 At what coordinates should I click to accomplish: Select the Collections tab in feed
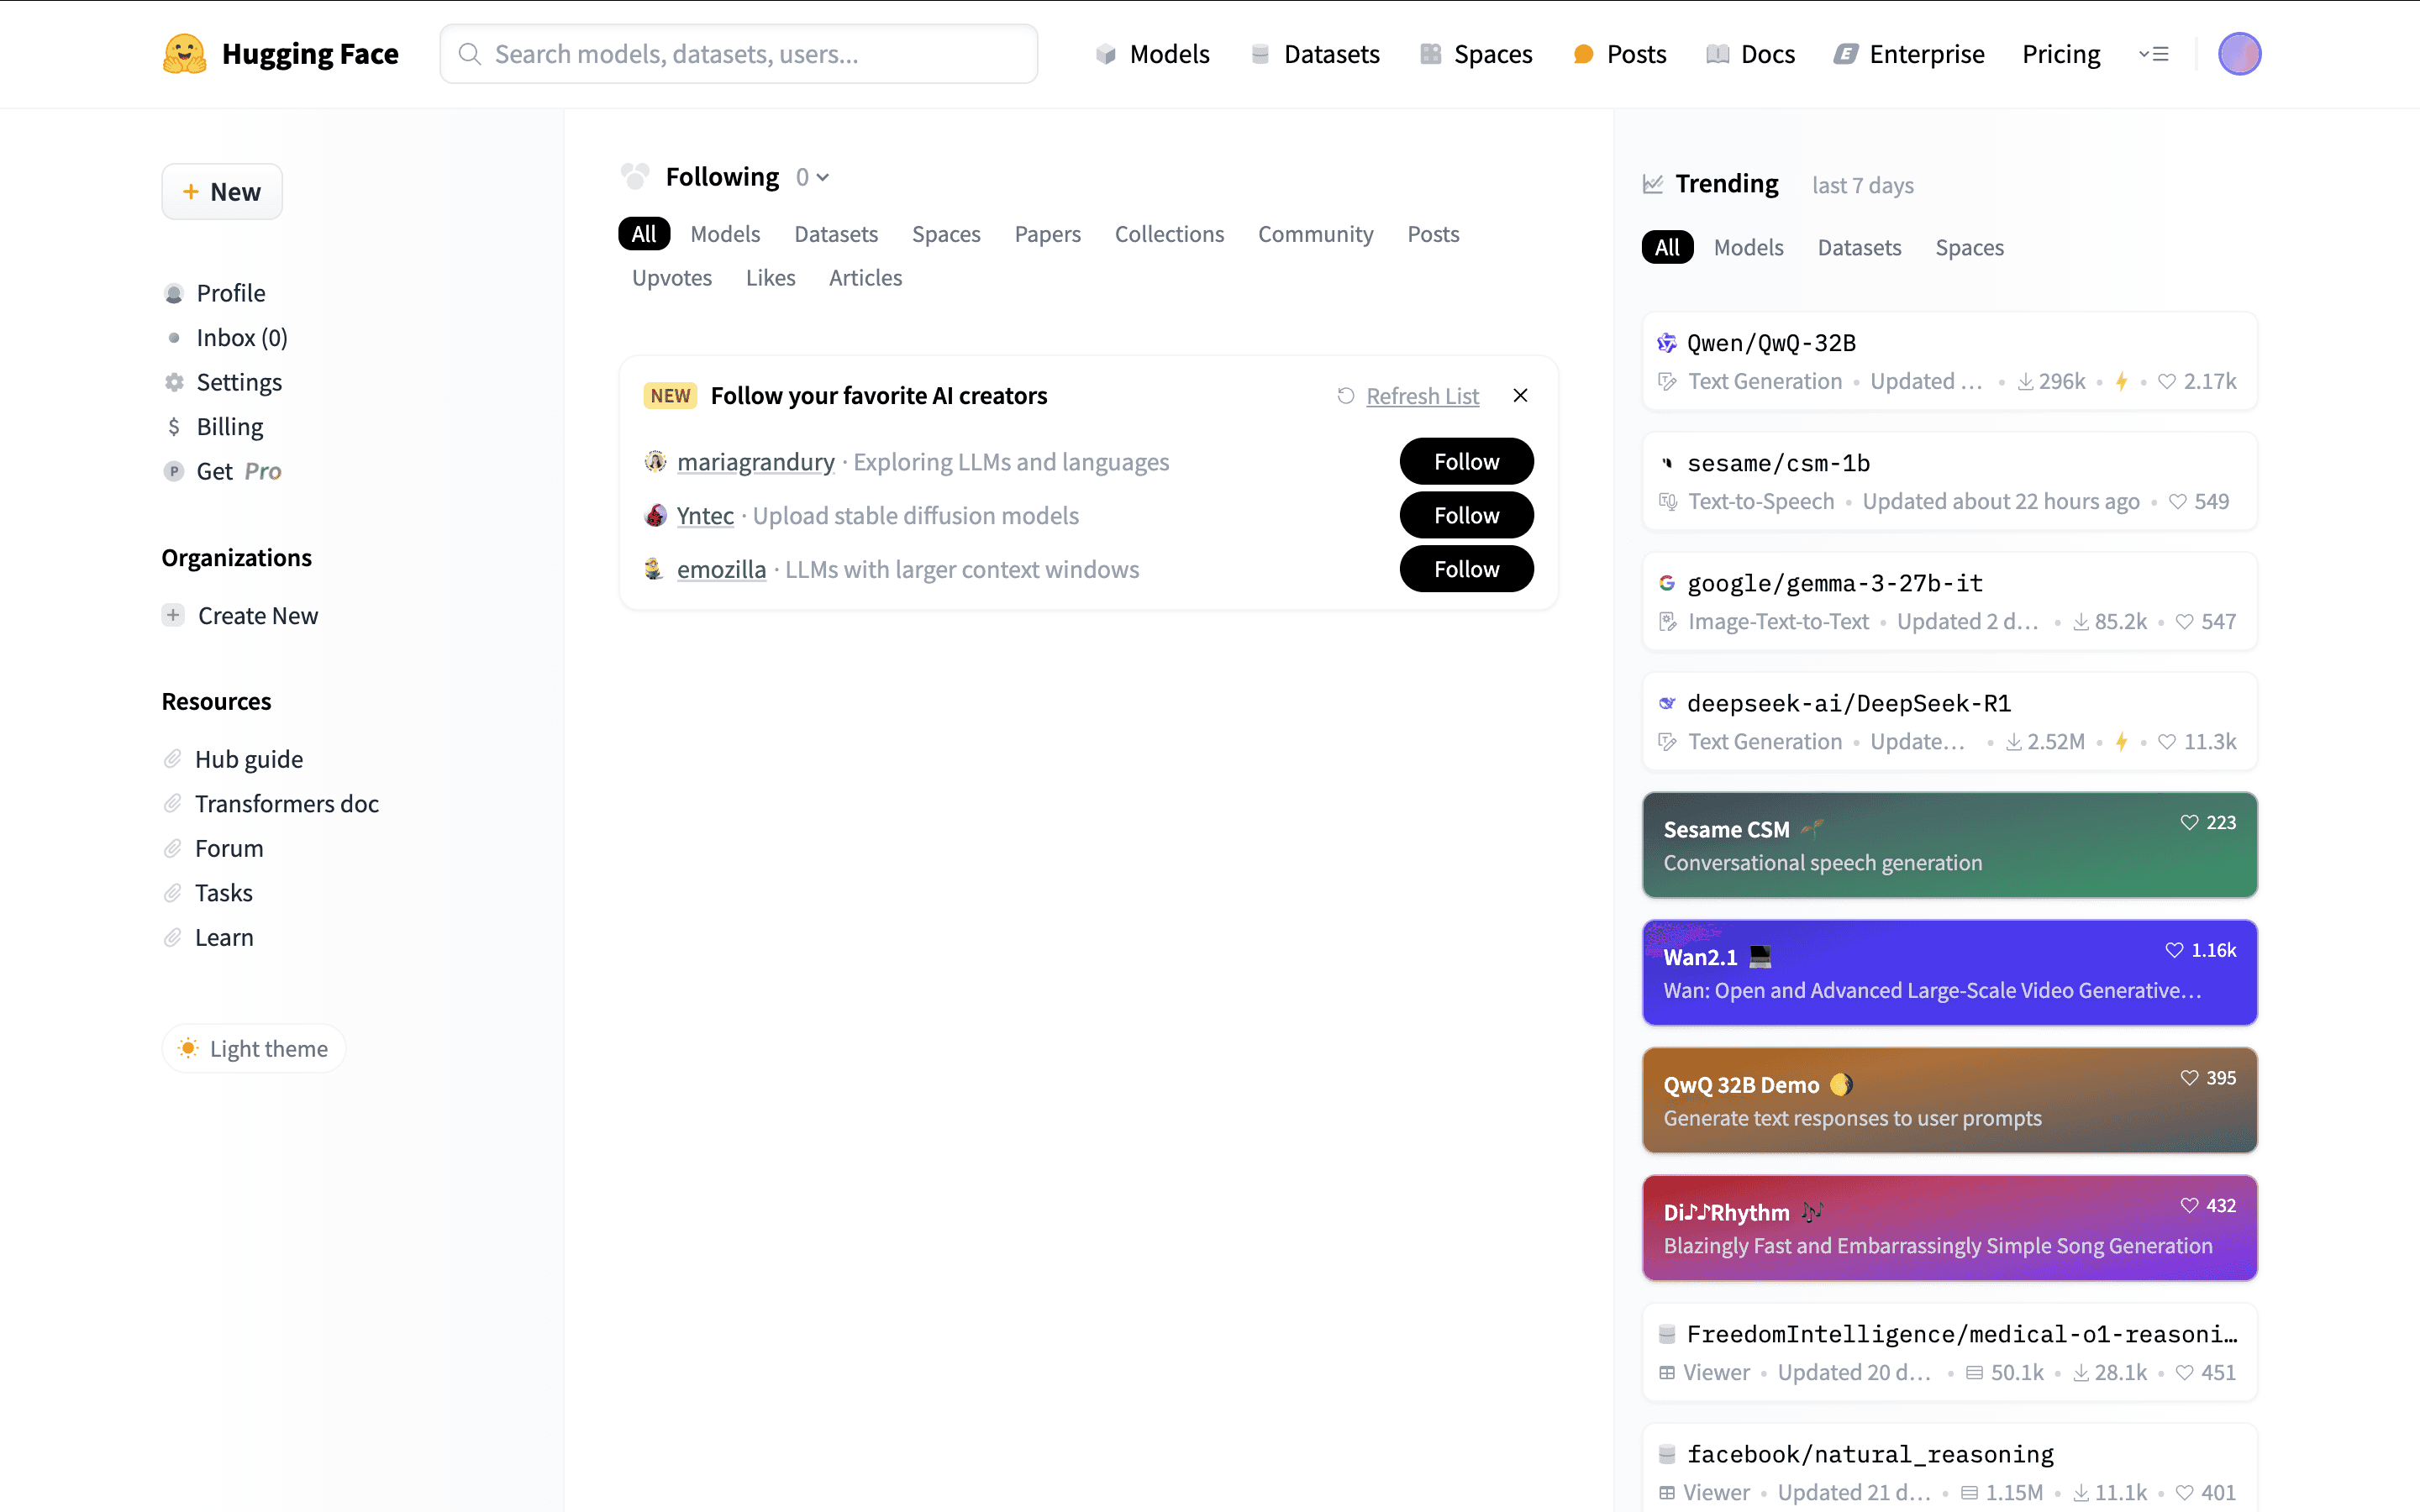coord(1169,234)
